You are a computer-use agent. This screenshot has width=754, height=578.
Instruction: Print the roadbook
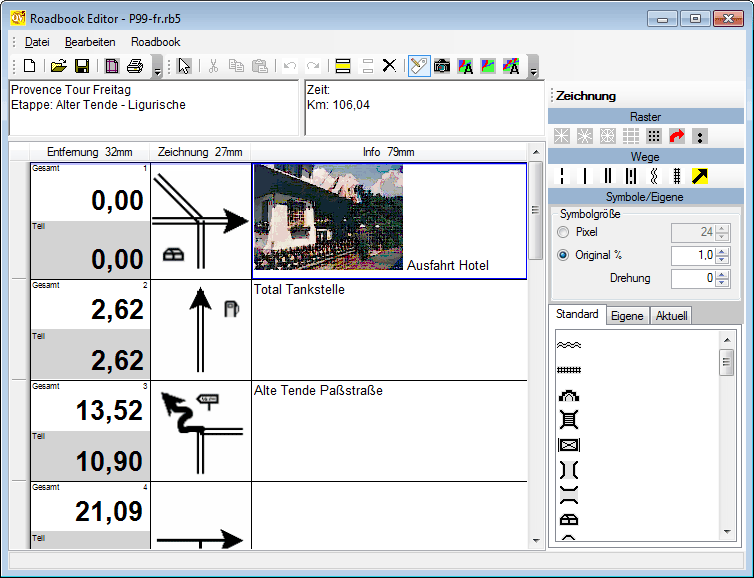tap(135, 66)
